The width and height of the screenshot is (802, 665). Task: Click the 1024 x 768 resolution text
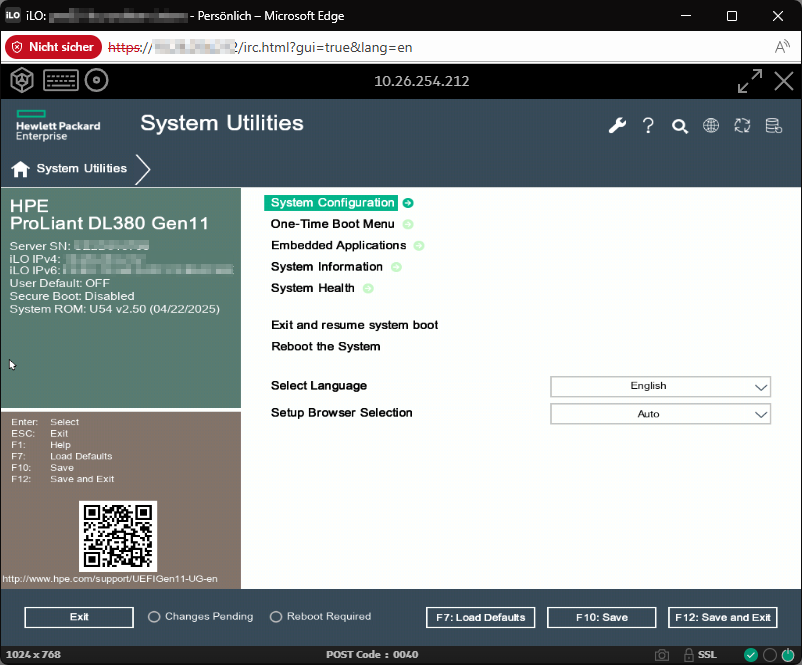coord(33,655)
